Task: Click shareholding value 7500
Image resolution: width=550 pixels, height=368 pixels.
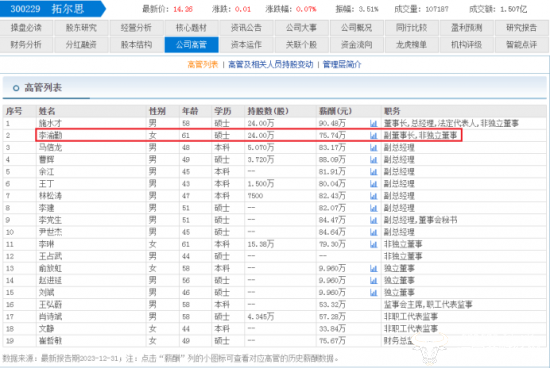Action: [255, 196]
